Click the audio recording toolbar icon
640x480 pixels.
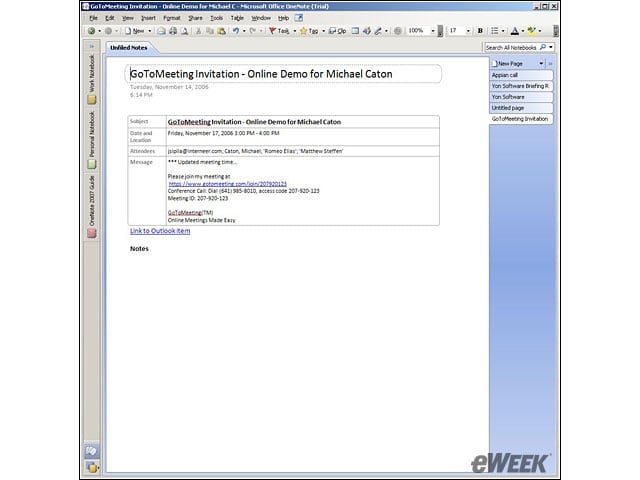click(367, 31)
